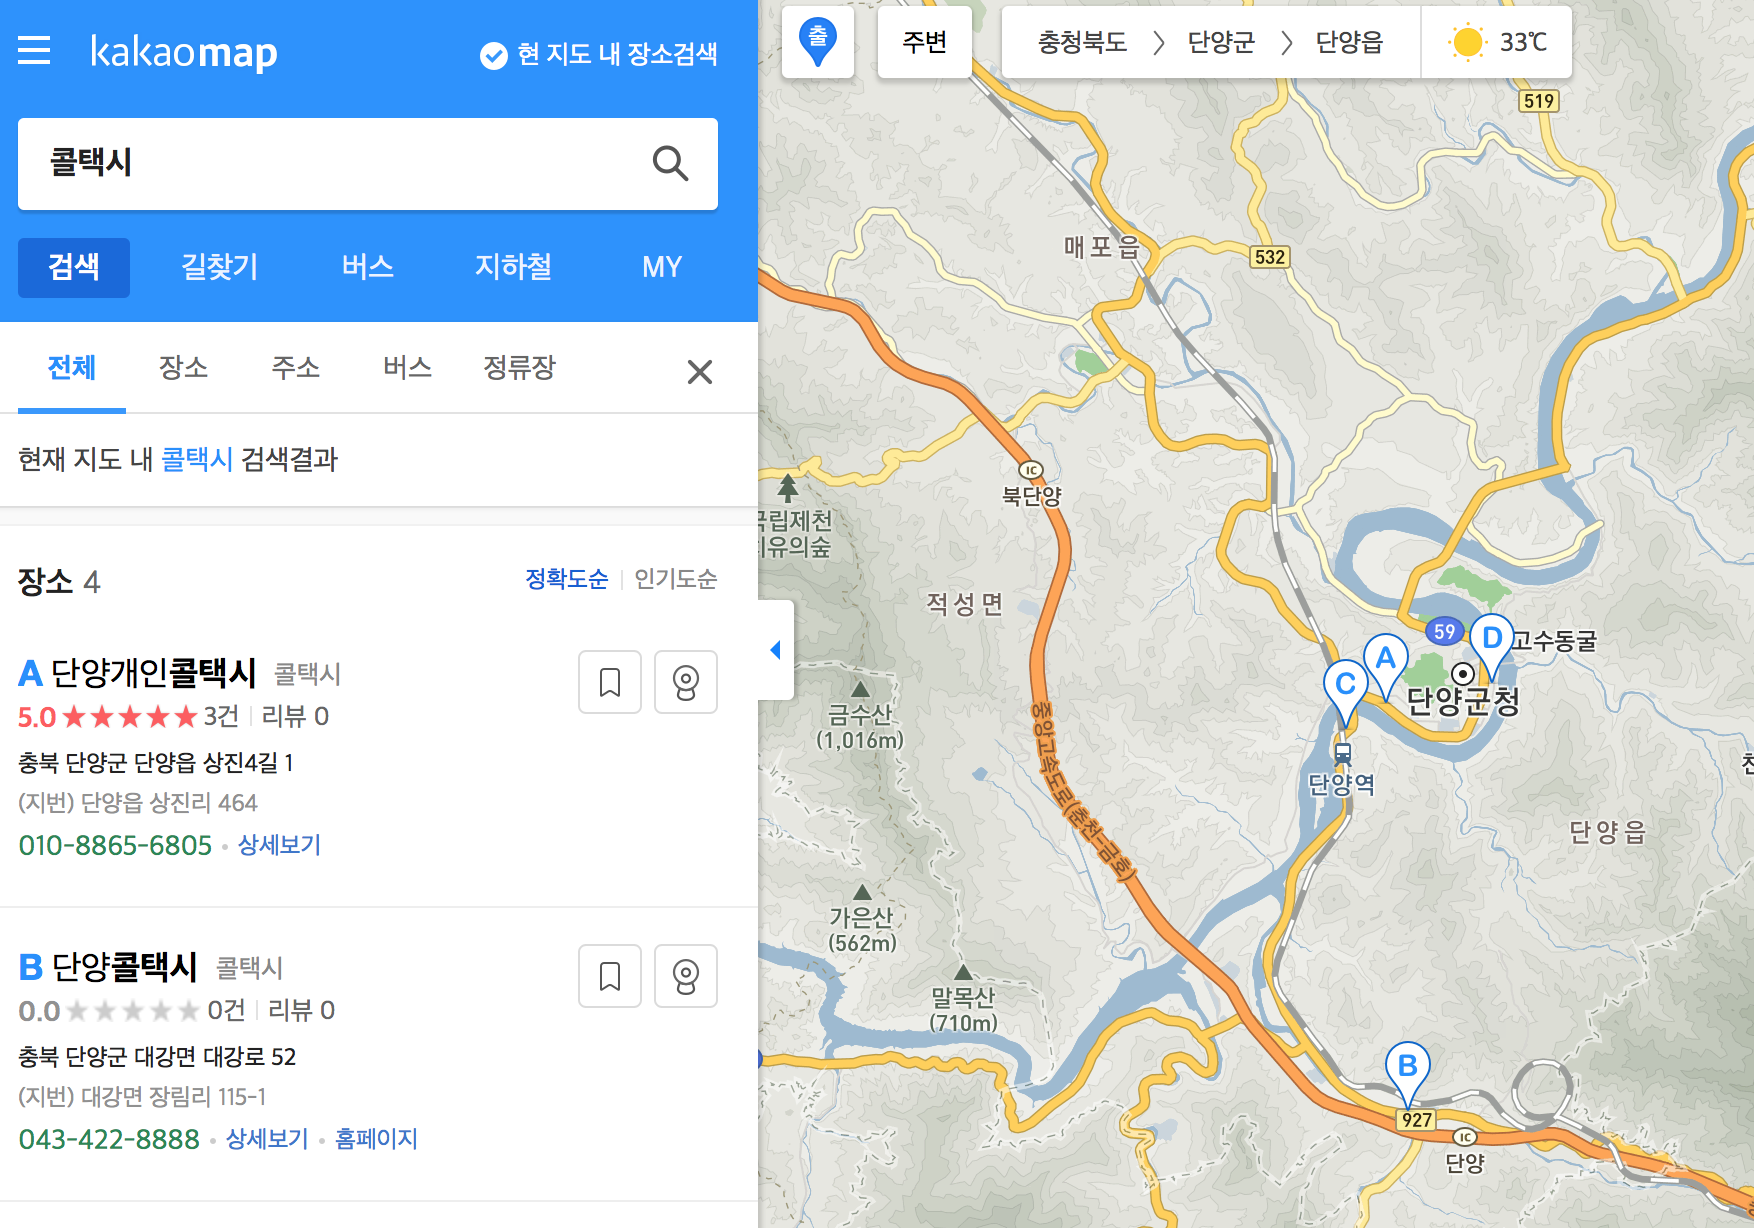Open result A 단양개인콜택시
The height and width of the screenshot is (1228, 1754).
(154, 673)
